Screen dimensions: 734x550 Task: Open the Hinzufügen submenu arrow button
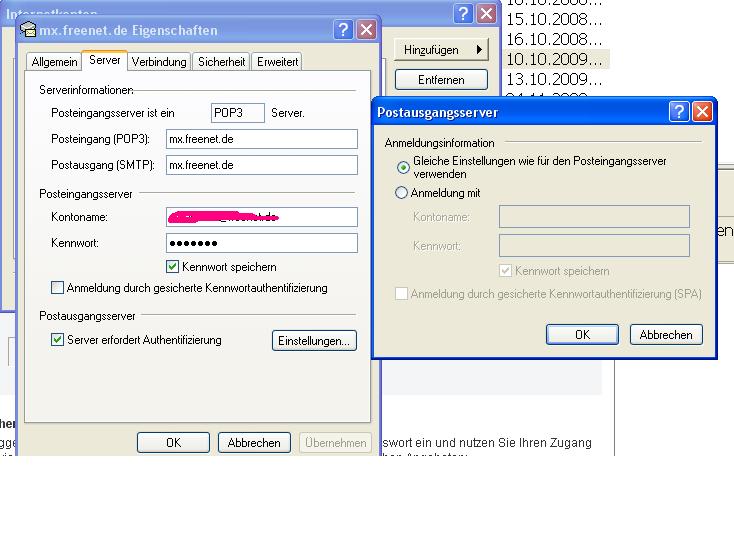click(x=441, y=50)
